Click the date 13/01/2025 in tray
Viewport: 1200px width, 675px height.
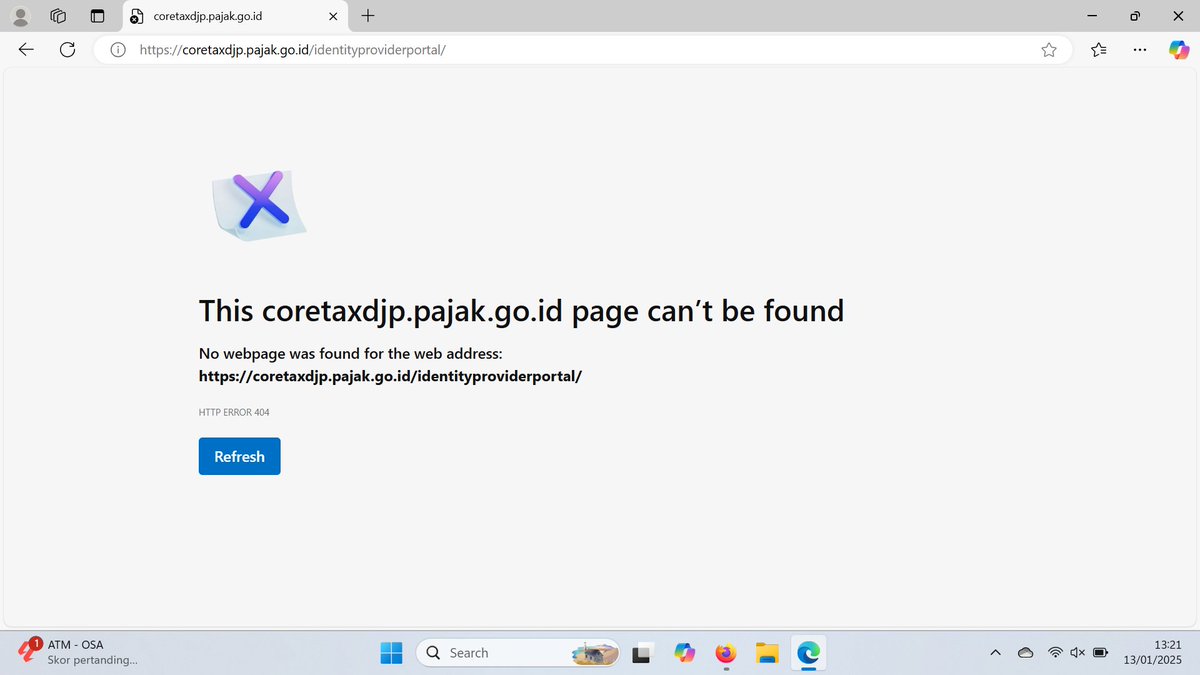(x=1153, y=660)
